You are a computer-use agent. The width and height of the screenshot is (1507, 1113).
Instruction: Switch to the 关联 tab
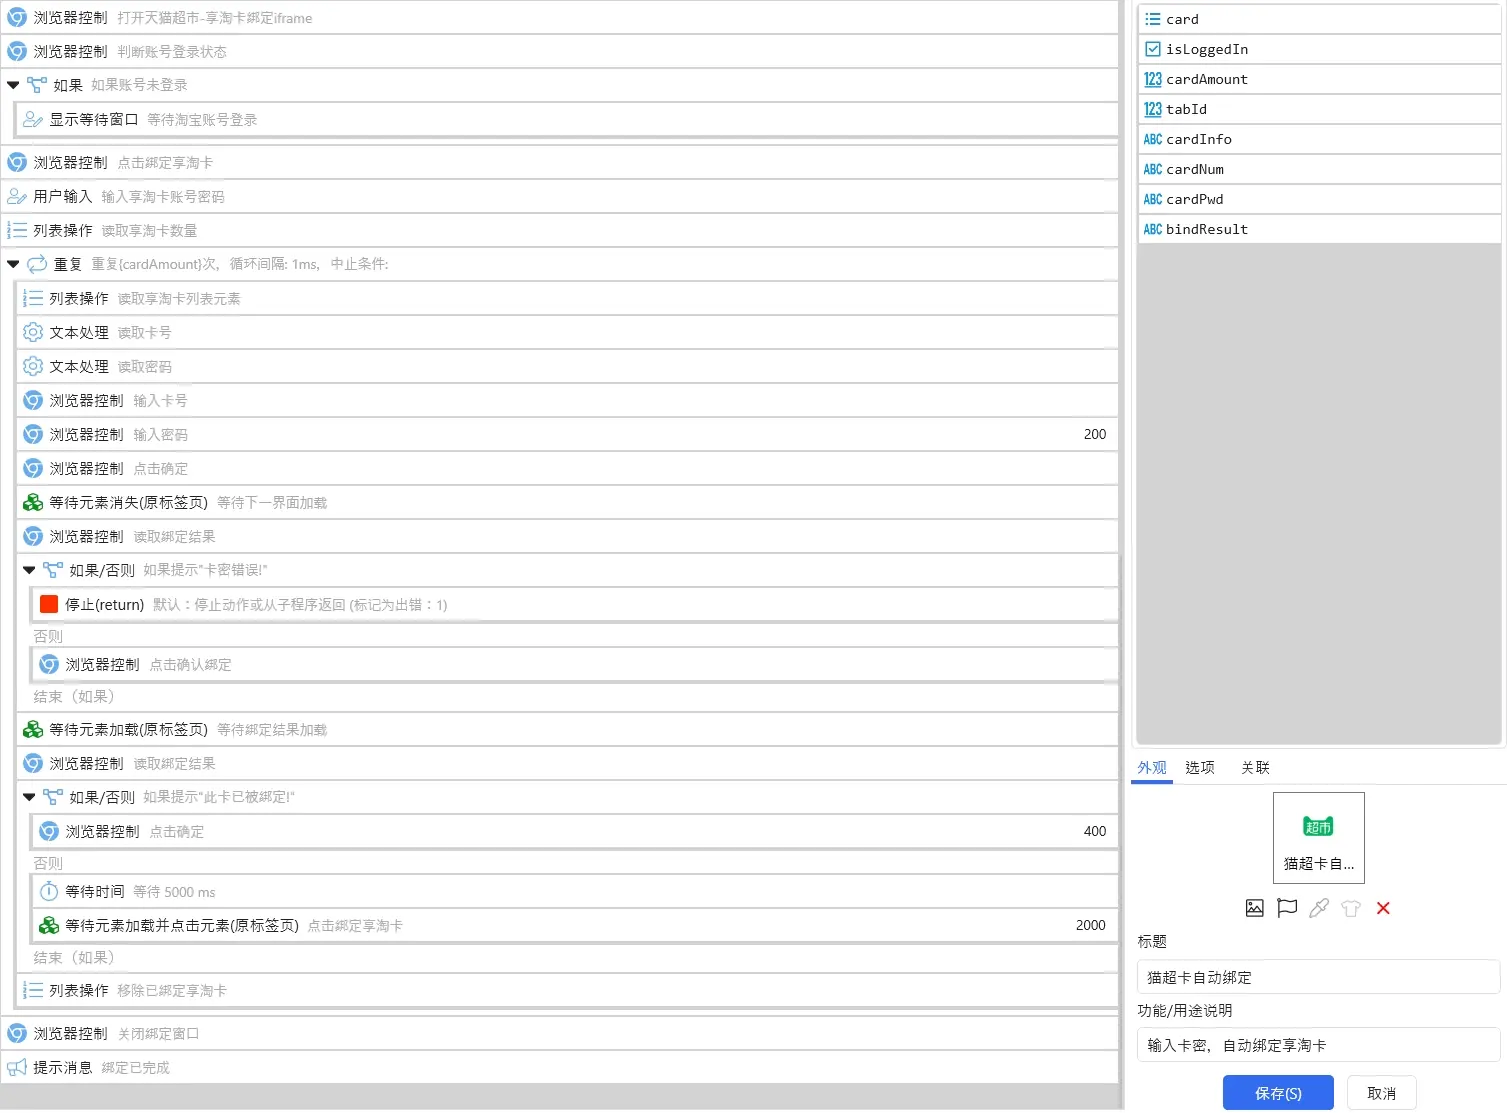[1255, 767]
